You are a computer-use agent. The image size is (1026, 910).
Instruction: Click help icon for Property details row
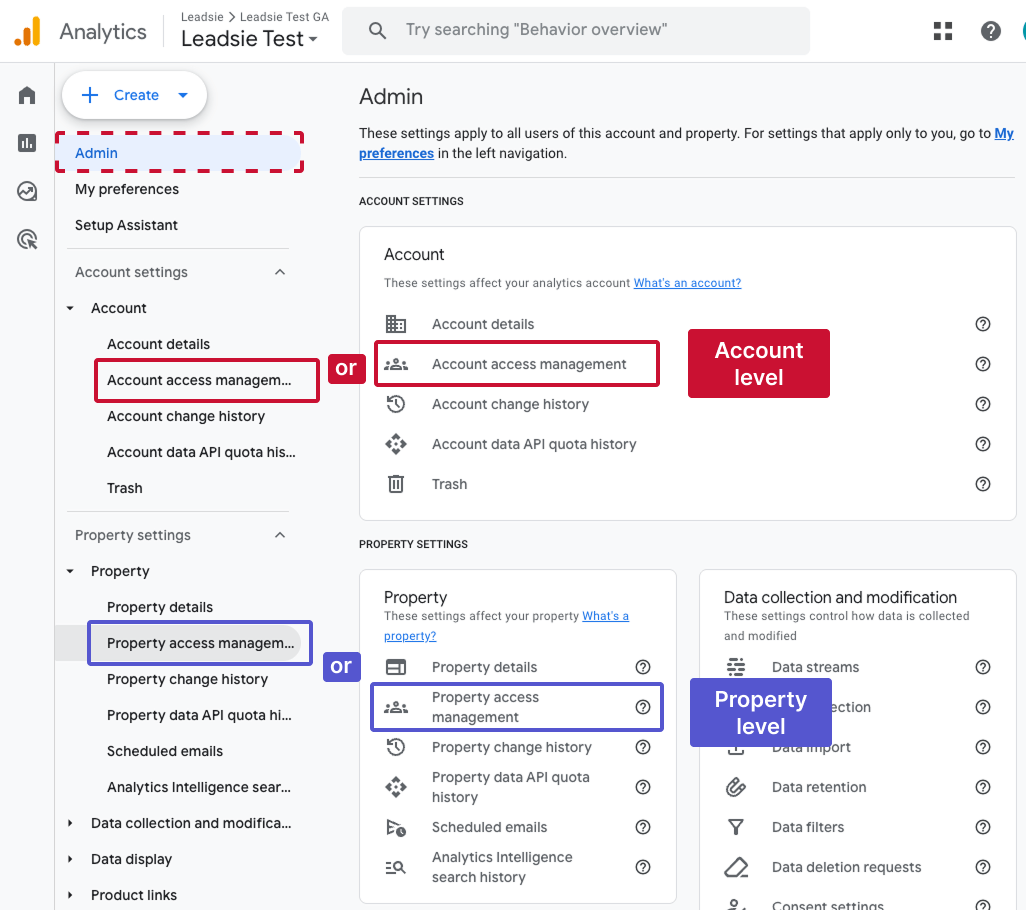(643, 667)
